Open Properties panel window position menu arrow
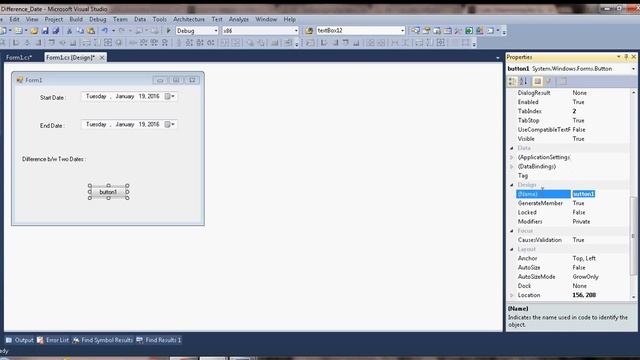The width and height of the screenshot is (640, 360). [x=619, y=57]
